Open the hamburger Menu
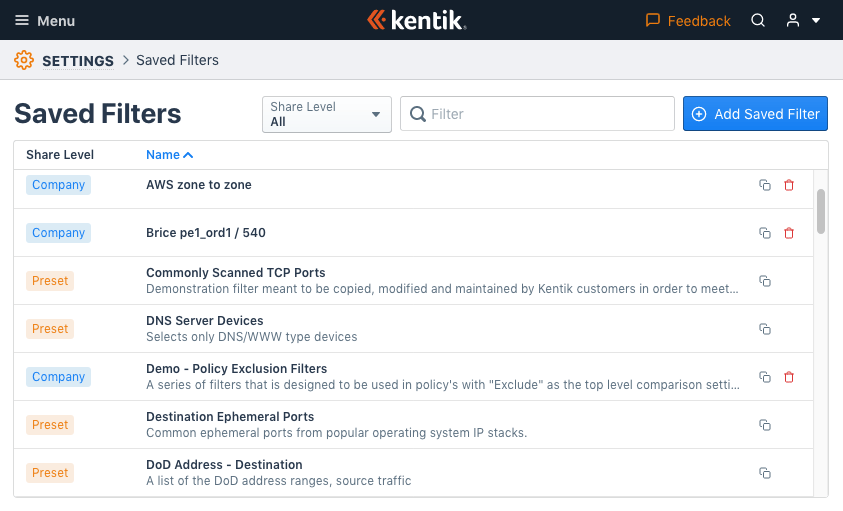843x511 pixels. 45,20
